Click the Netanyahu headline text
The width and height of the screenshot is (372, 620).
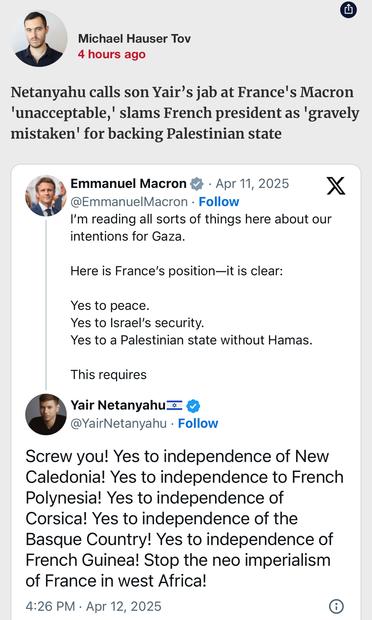[x=185, y=113]
